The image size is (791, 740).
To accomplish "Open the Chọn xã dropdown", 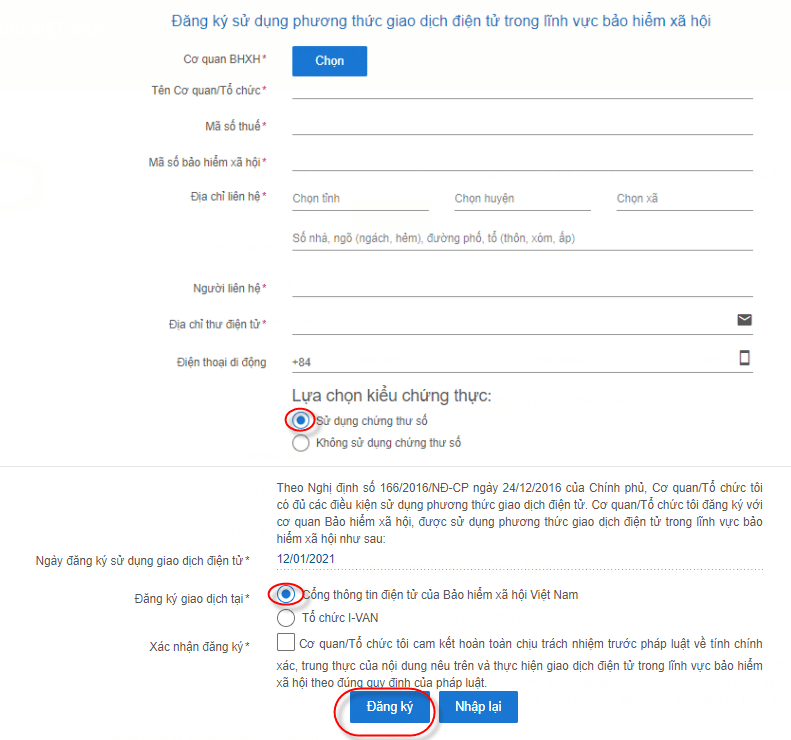I will (x=685, y=199).
